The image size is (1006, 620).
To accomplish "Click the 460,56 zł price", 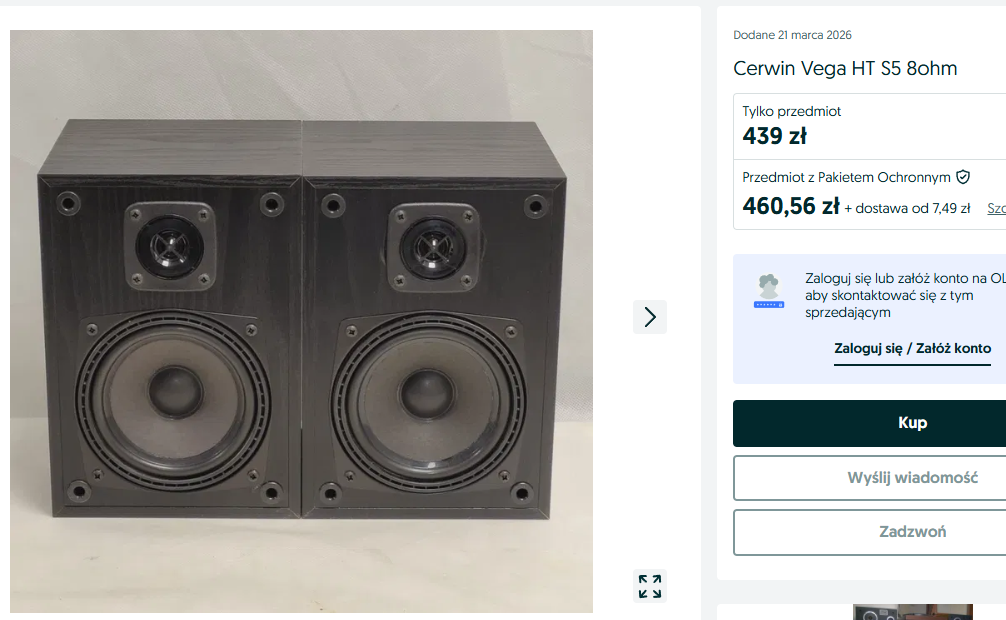I will pos(790,206).
